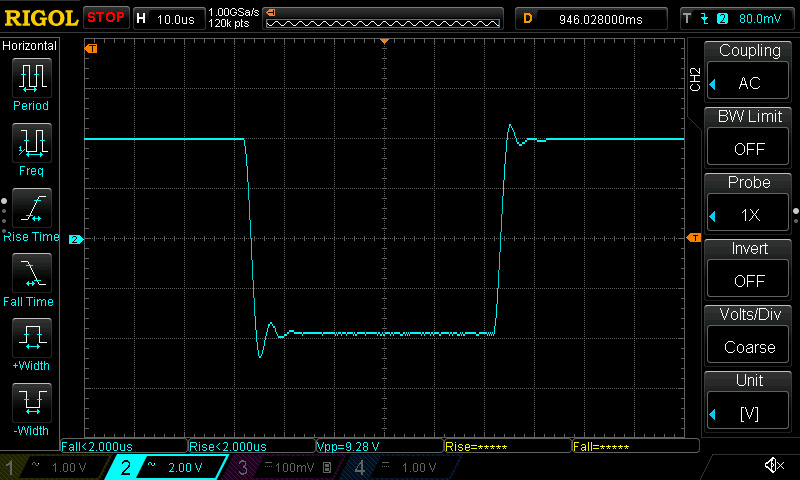The image size is (800, 480).
Task: Click the trigger level marker at right edge
Action: (694, 238)
